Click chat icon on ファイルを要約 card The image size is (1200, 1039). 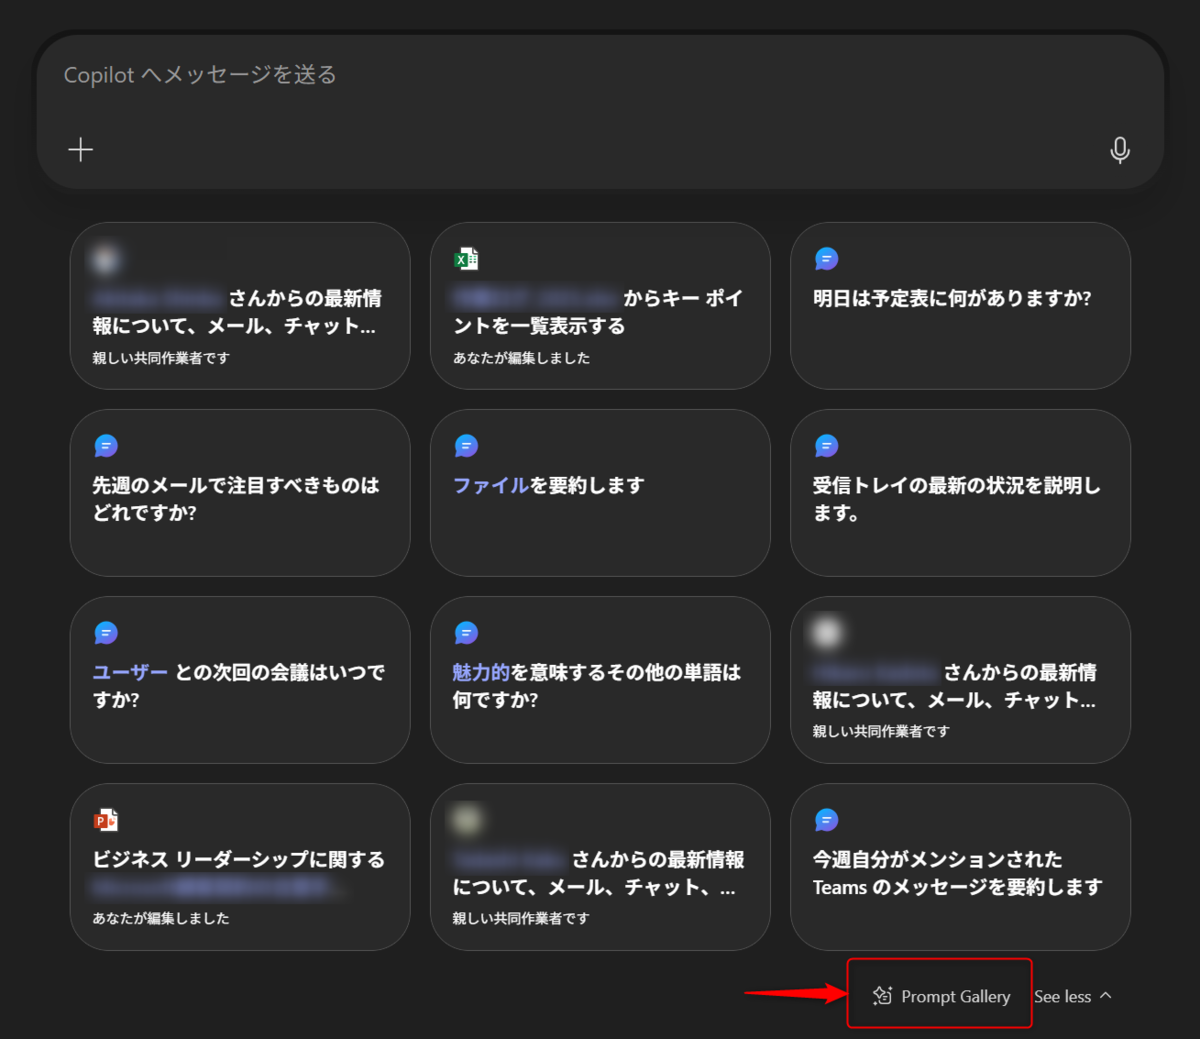click(x=466, y=446)
